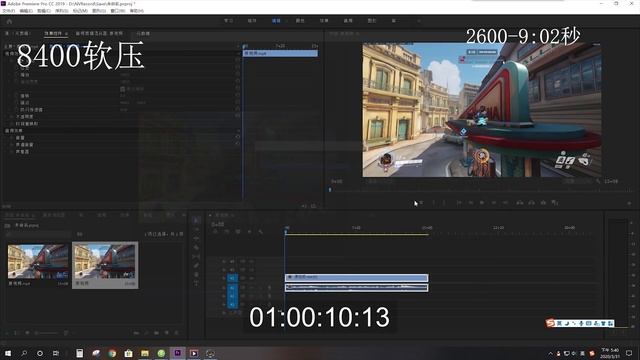The width and height of the screenshot is (640, 360).
Task: Select the Pen tool
Action: click(196, 265)
